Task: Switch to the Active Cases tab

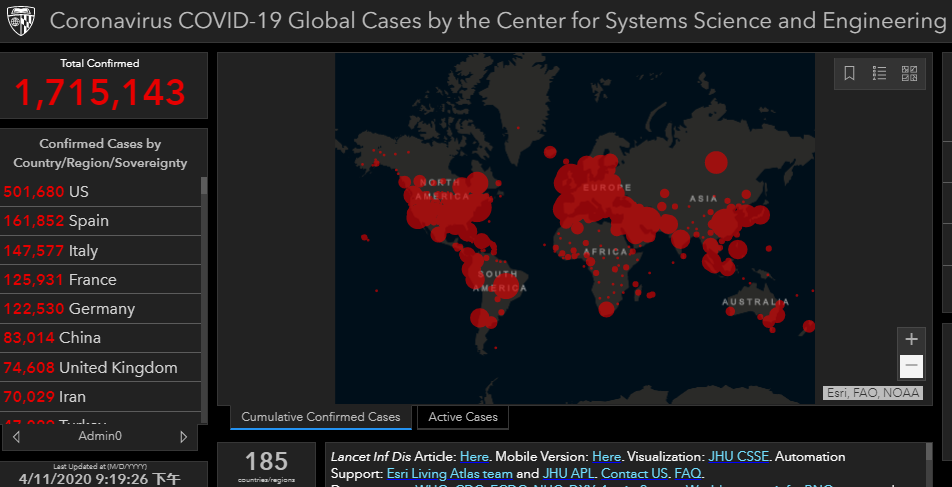Action: [463, 417]
